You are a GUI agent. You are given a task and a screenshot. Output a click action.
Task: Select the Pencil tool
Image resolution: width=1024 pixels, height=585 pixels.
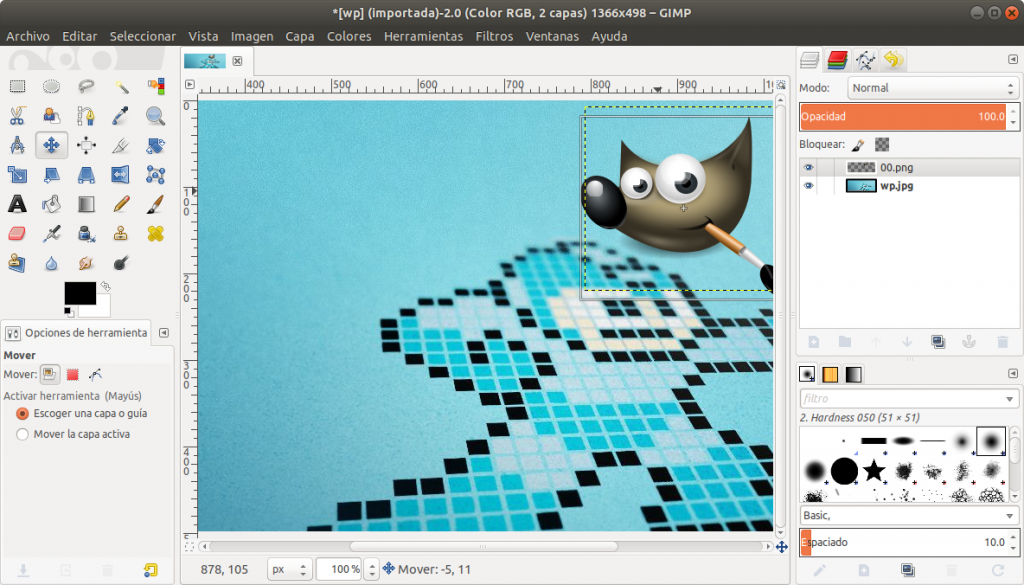121,204
